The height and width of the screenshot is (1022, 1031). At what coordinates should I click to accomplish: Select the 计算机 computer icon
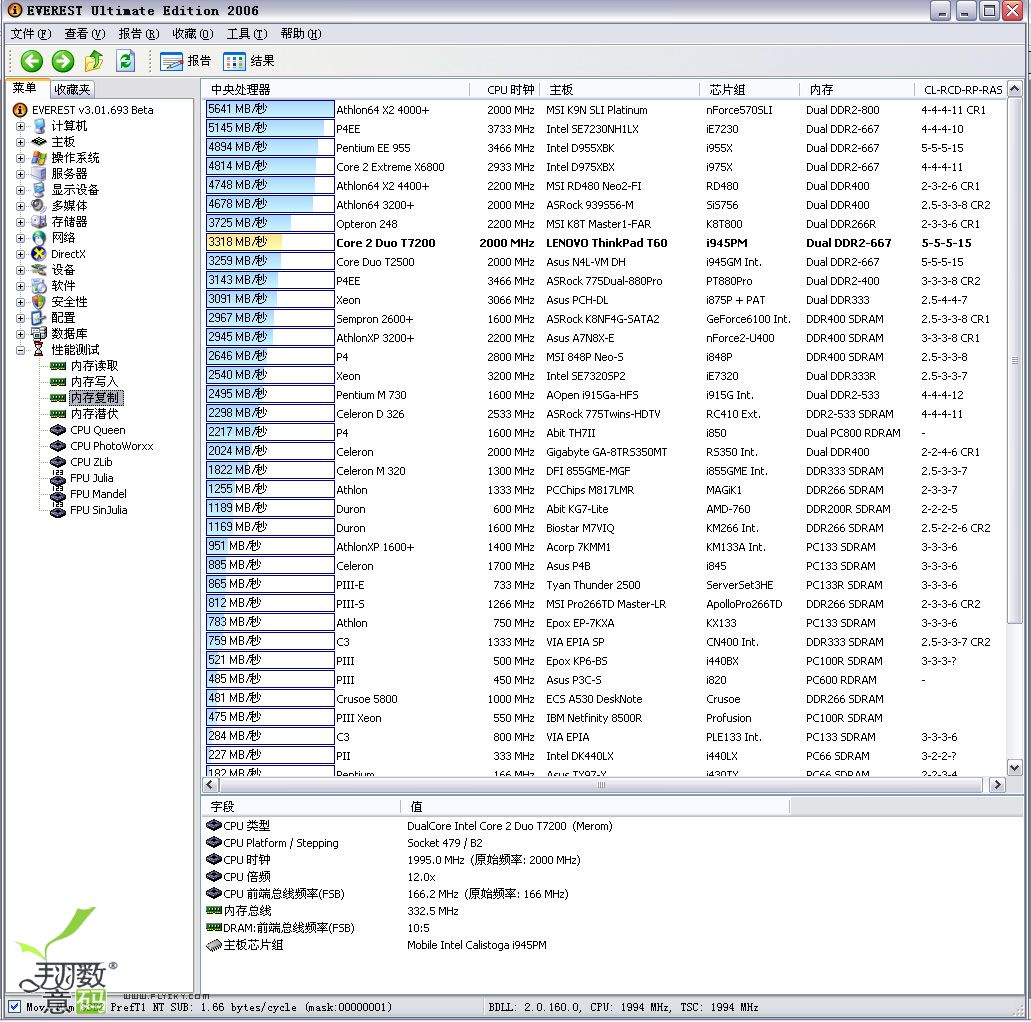(39, 126)
